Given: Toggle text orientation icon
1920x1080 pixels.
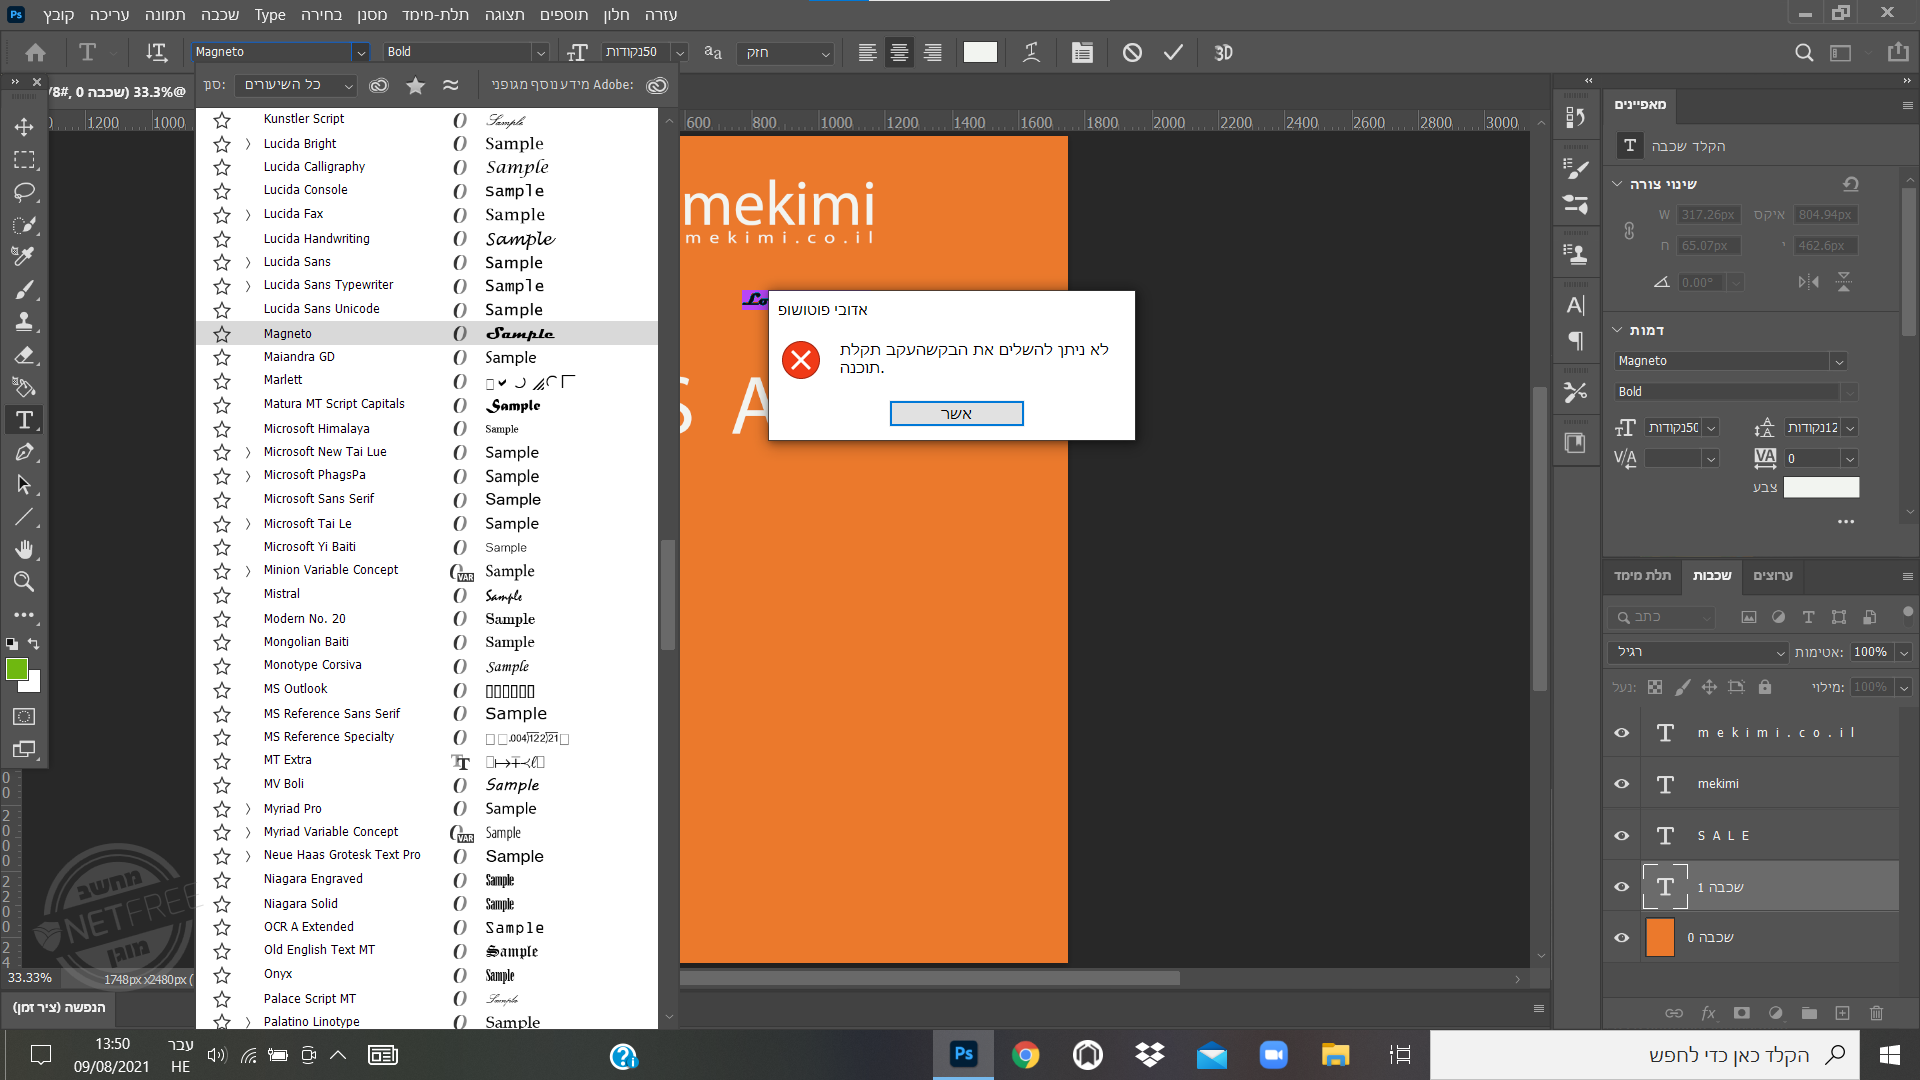Looking at the screenshot, I should (x=156, y=52).
